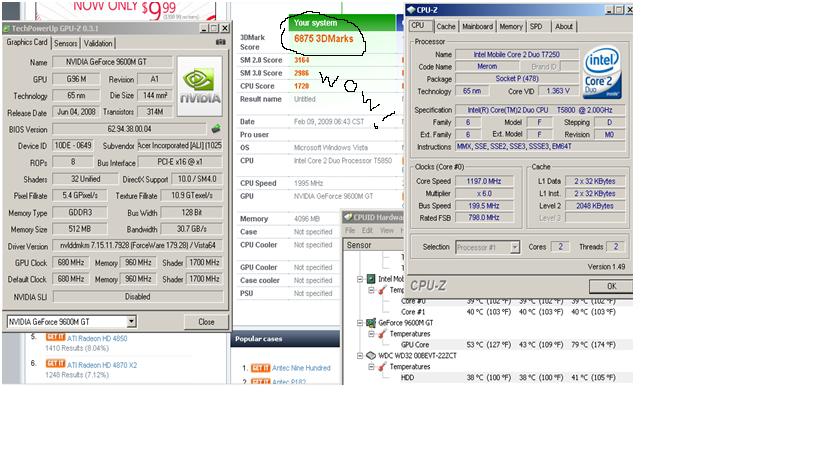Click the GET IT badge beside Antec Nine Hundred
This screenshot has height=472, width=840.
click(260, 368)
